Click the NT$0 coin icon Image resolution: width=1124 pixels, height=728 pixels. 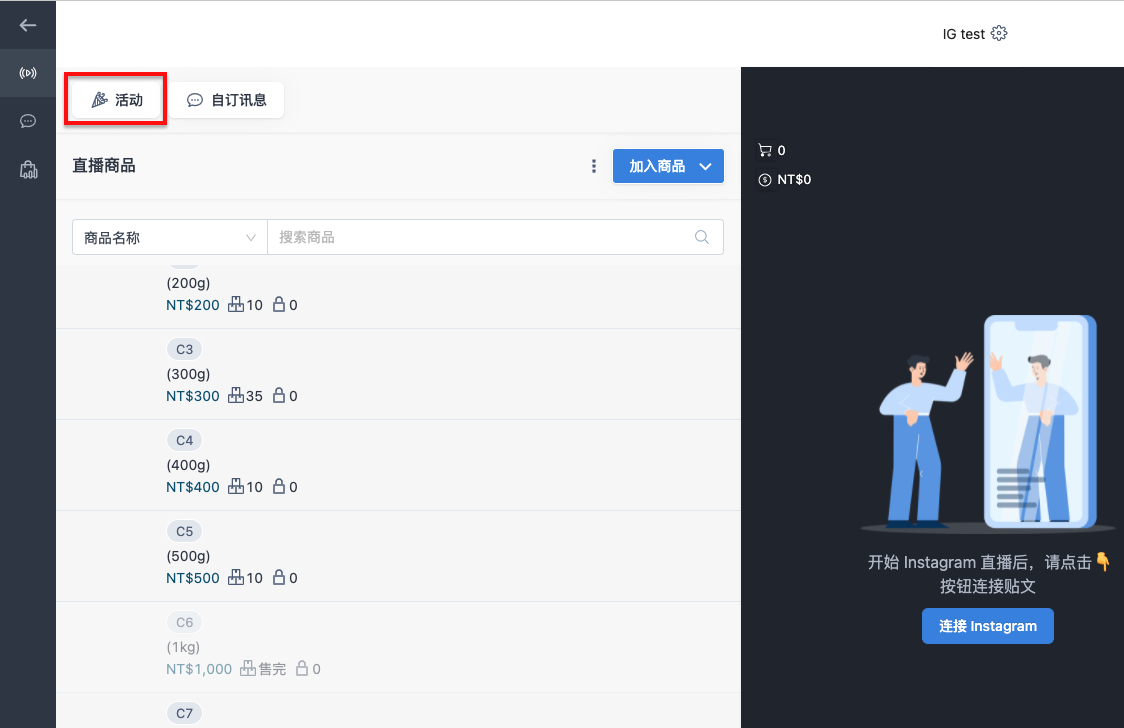[x=765, y=180]
